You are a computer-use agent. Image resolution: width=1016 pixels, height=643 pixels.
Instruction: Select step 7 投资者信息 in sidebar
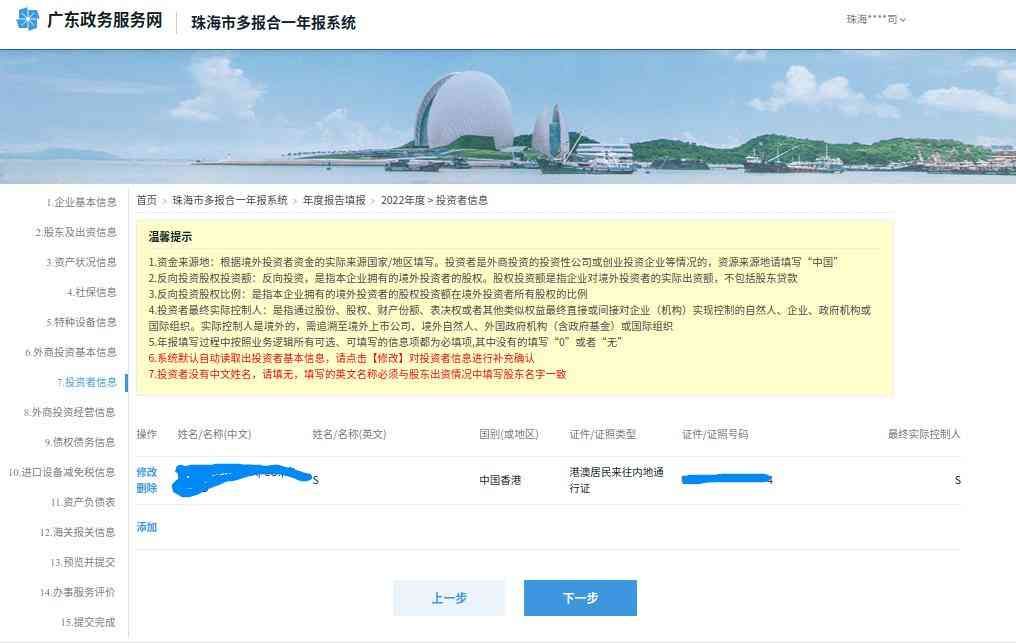click(x=87, y=382)
